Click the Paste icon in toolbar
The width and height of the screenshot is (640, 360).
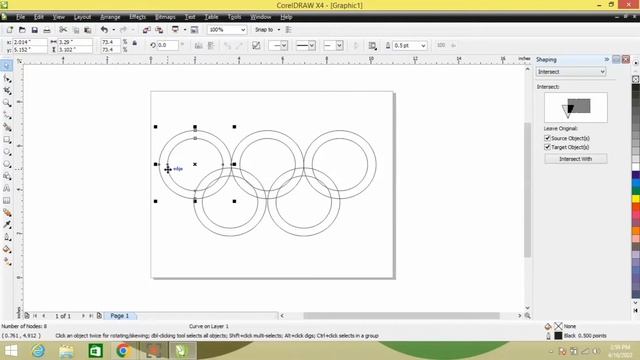coord(87,30)
